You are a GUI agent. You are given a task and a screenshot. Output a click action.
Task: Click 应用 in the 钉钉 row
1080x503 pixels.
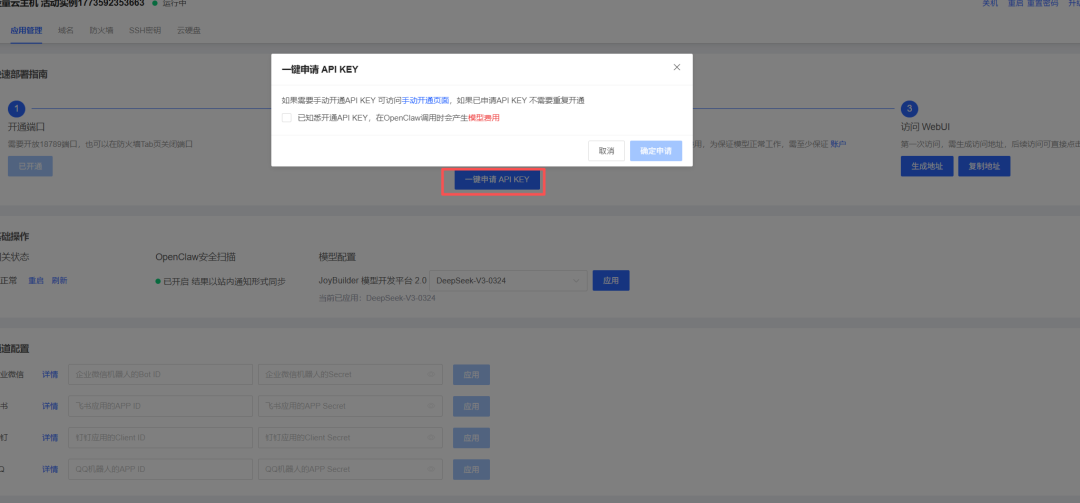(471, 438)
